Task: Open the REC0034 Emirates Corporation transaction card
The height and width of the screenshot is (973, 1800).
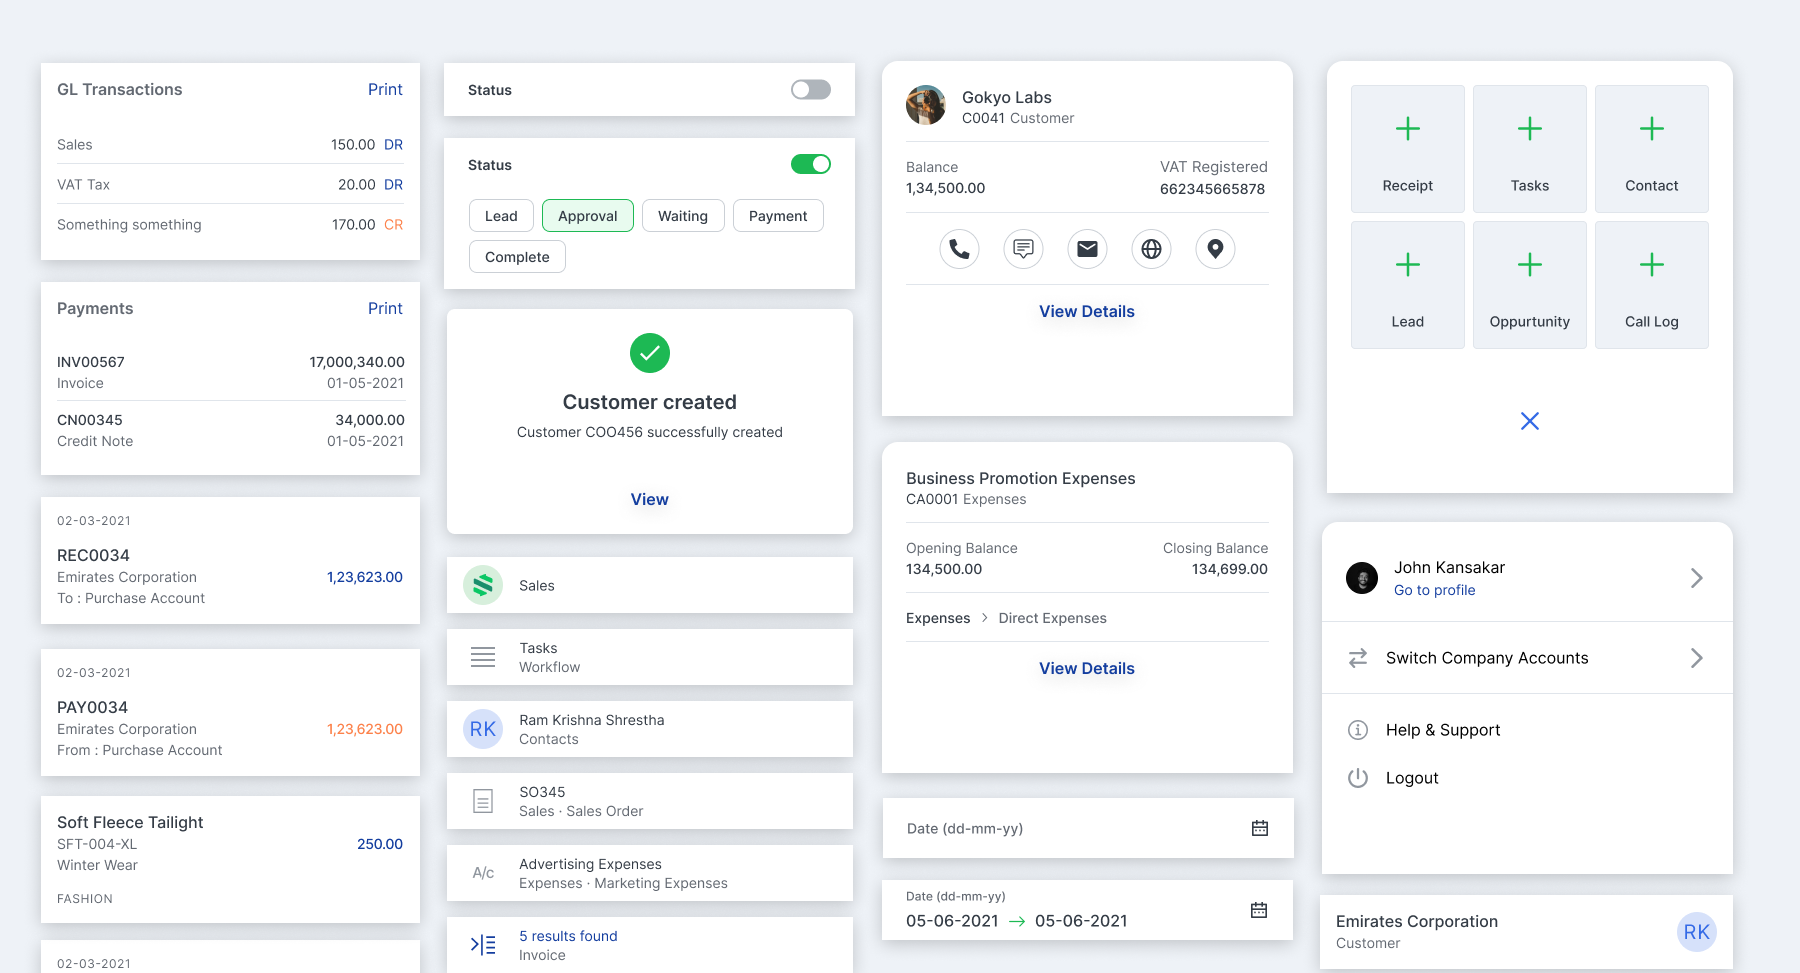Action: [x=230, y=560]
